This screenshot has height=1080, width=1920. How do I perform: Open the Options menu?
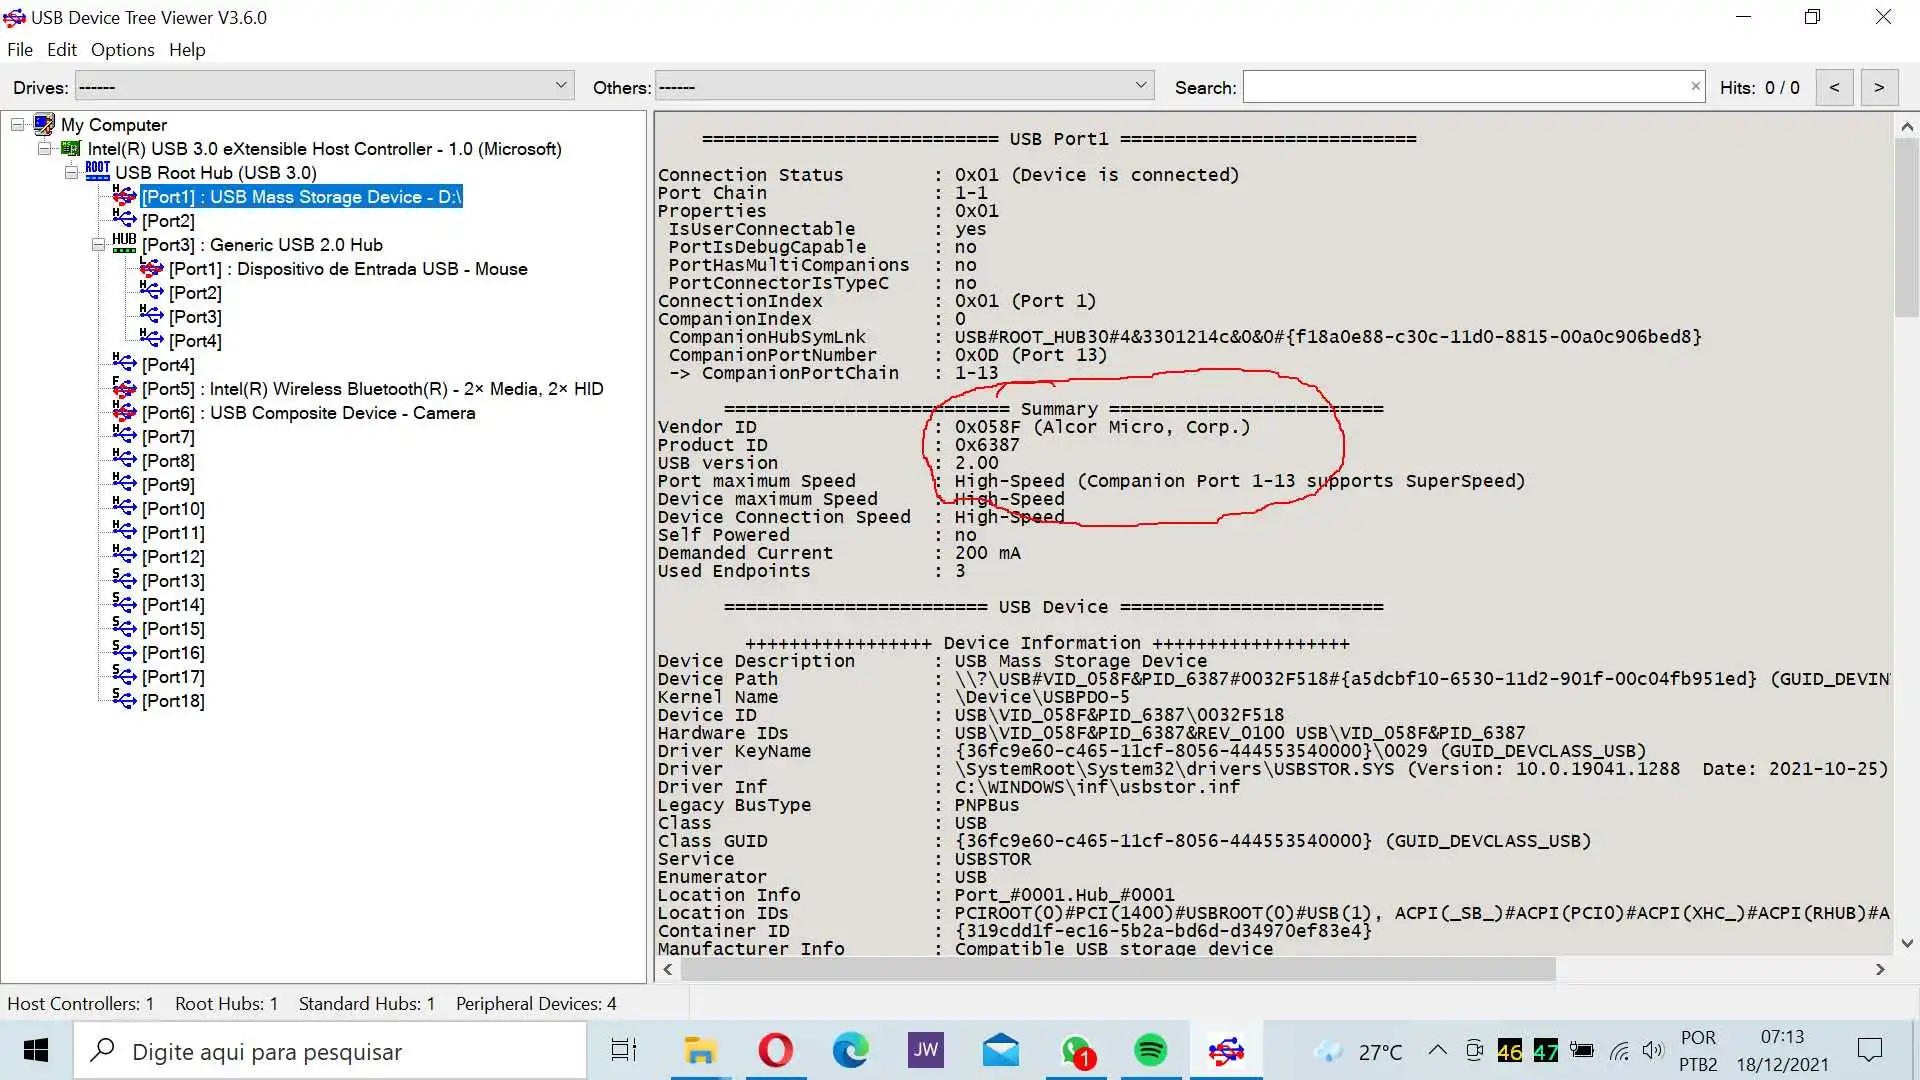(122, 50)
